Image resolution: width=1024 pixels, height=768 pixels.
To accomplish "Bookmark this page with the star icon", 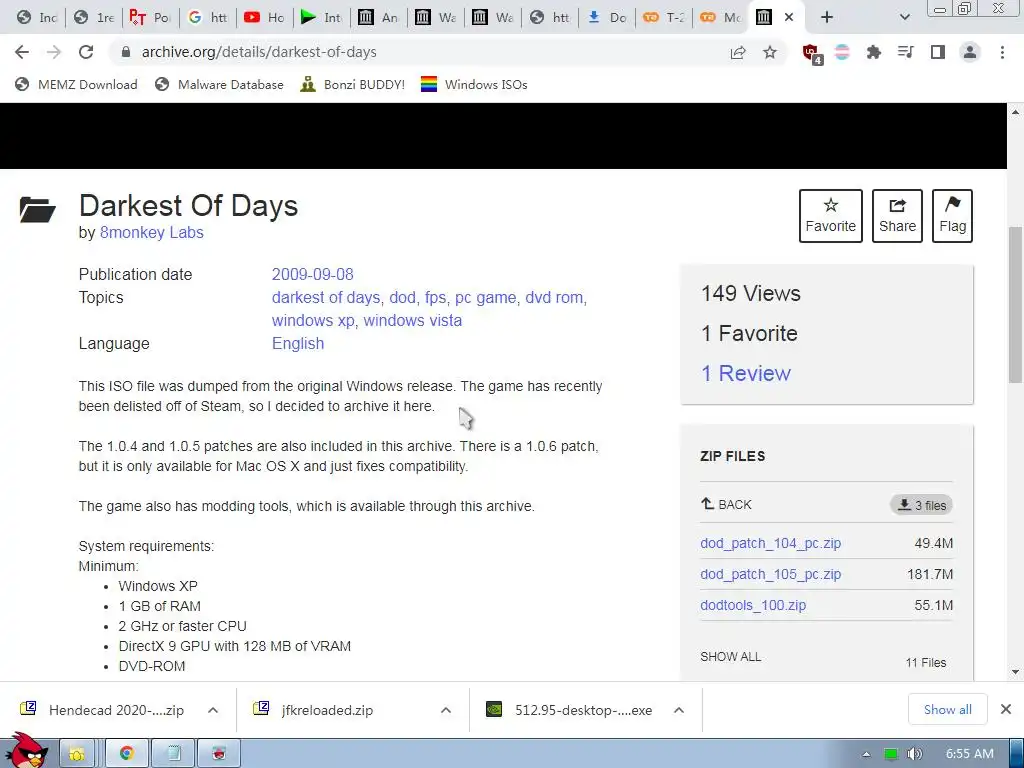I will [770, 52].
